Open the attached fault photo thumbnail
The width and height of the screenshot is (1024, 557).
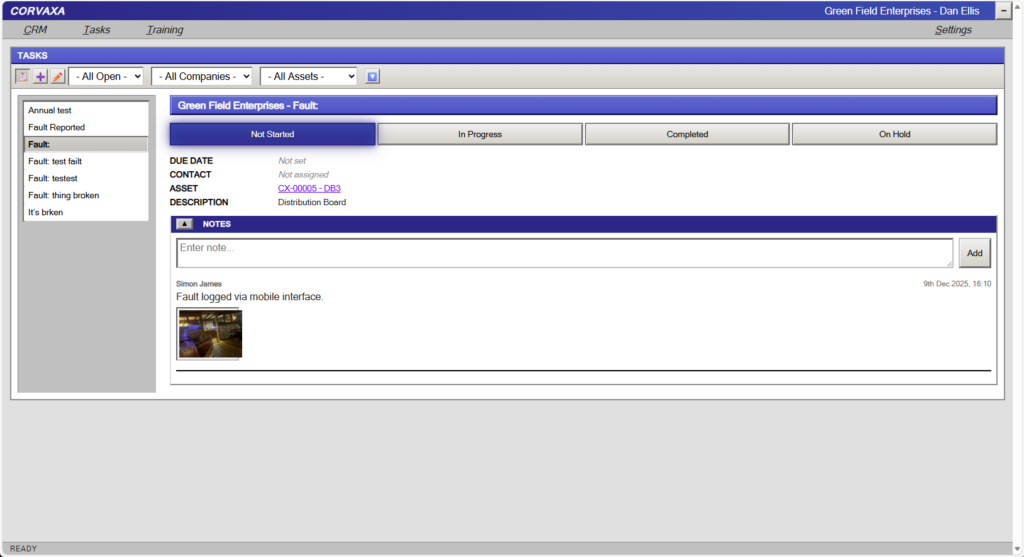click(210, 334)
